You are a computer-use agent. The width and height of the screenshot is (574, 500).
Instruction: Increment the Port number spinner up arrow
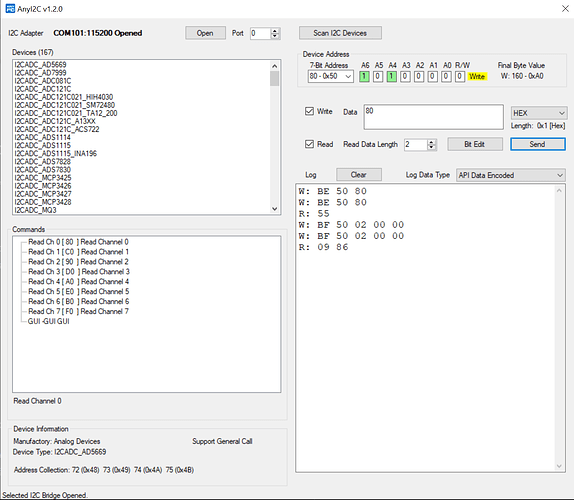[x=275, y=31]
